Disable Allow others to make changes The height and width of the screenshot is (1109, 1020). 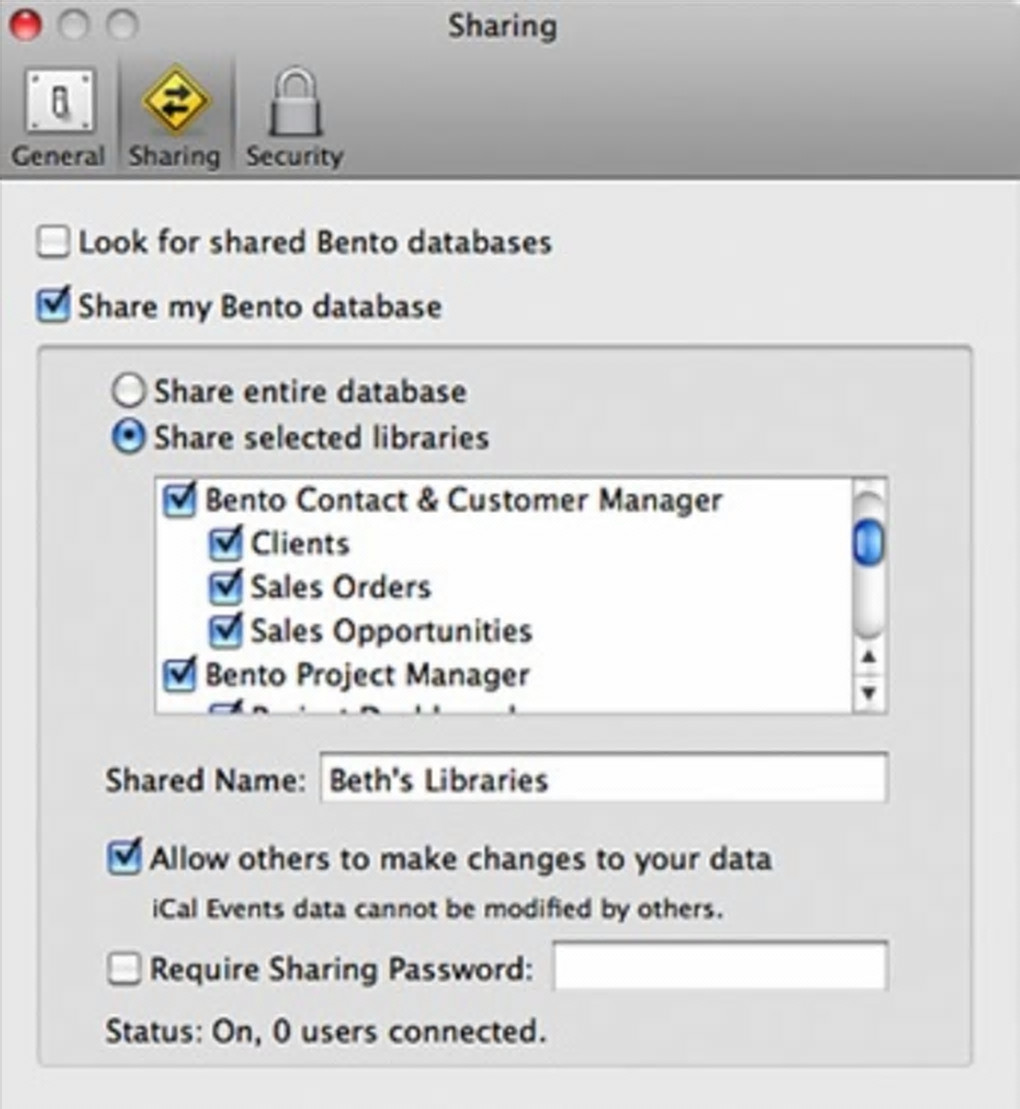(124, 859)
